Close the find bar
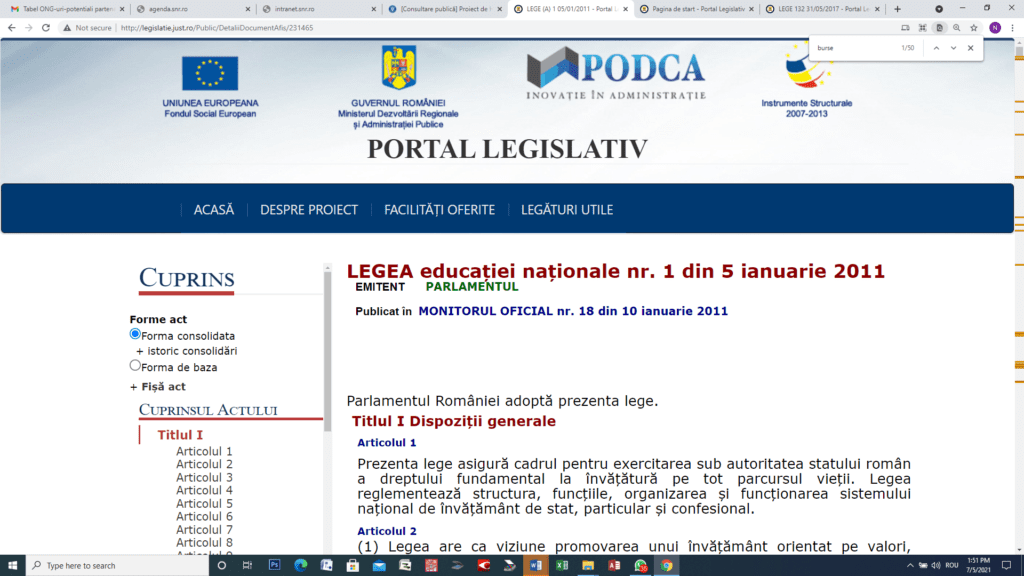Viewport: 1024px width, 576px height. [971, 48]
